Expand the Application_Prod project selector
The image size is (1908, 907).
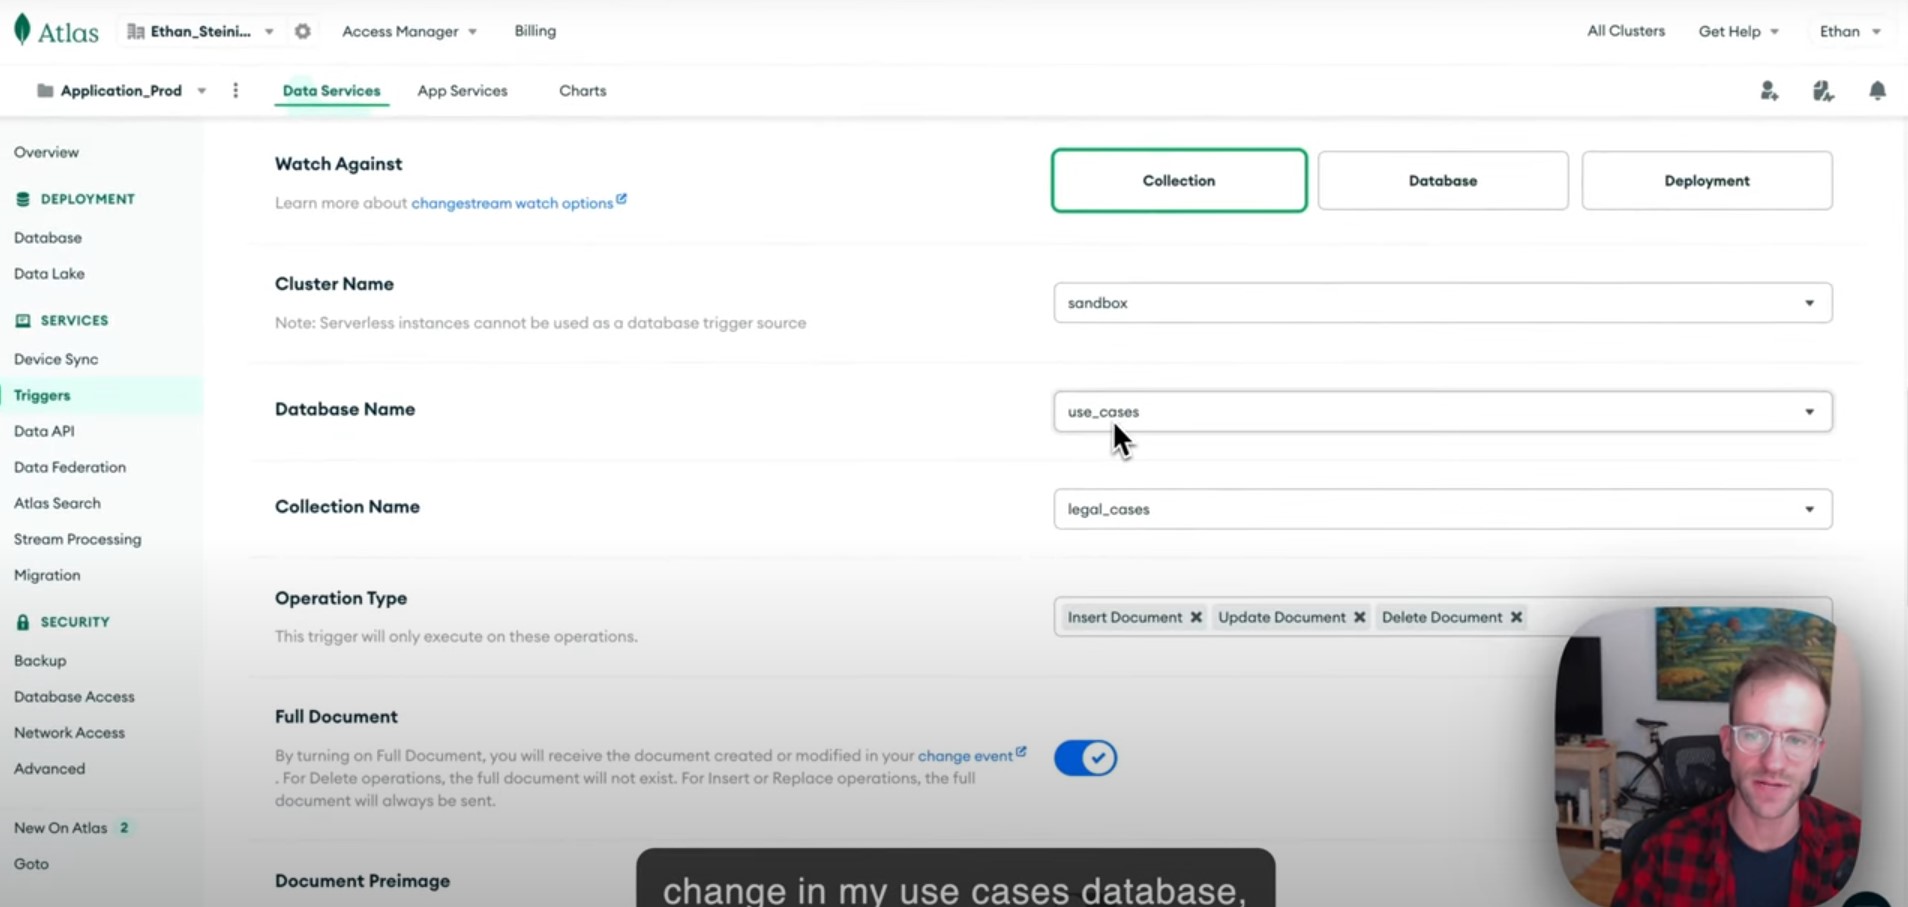[121, 90]
